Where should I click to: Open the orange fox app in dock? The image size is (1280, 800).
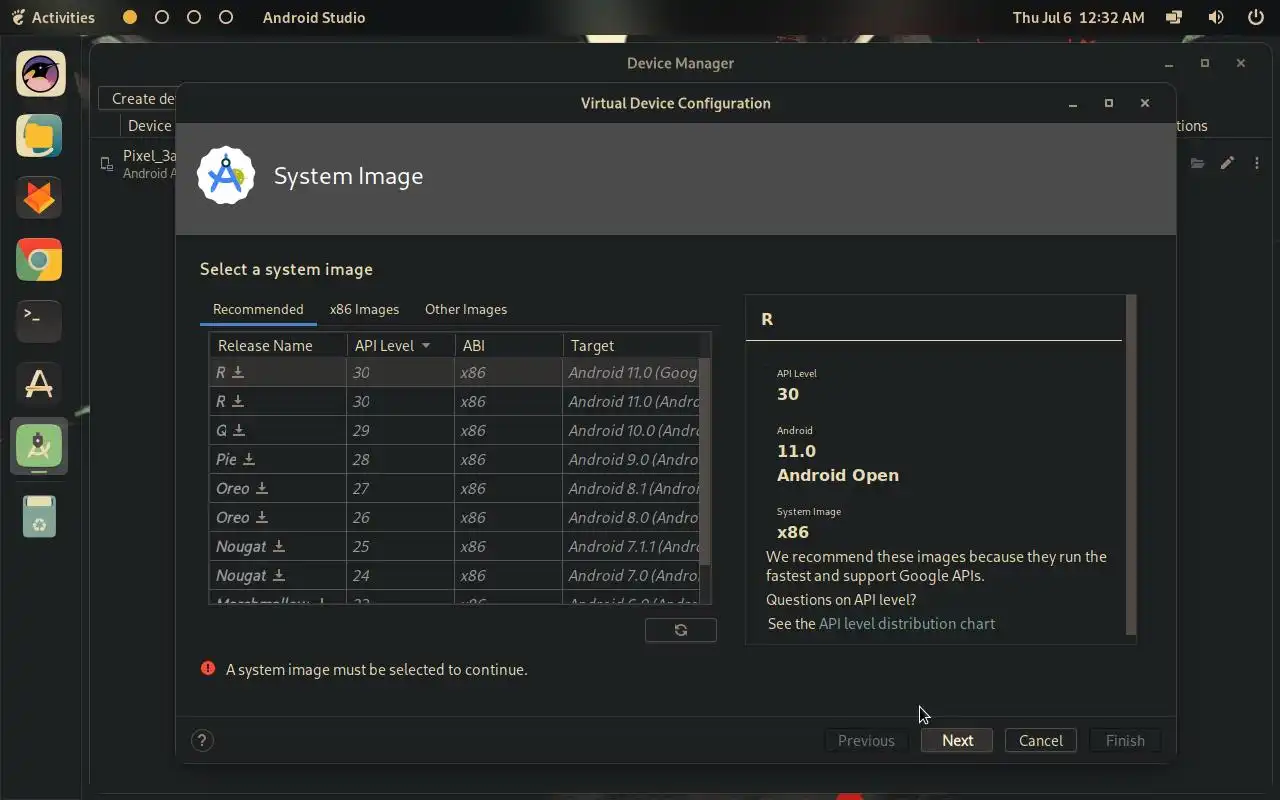click(39, 198)
